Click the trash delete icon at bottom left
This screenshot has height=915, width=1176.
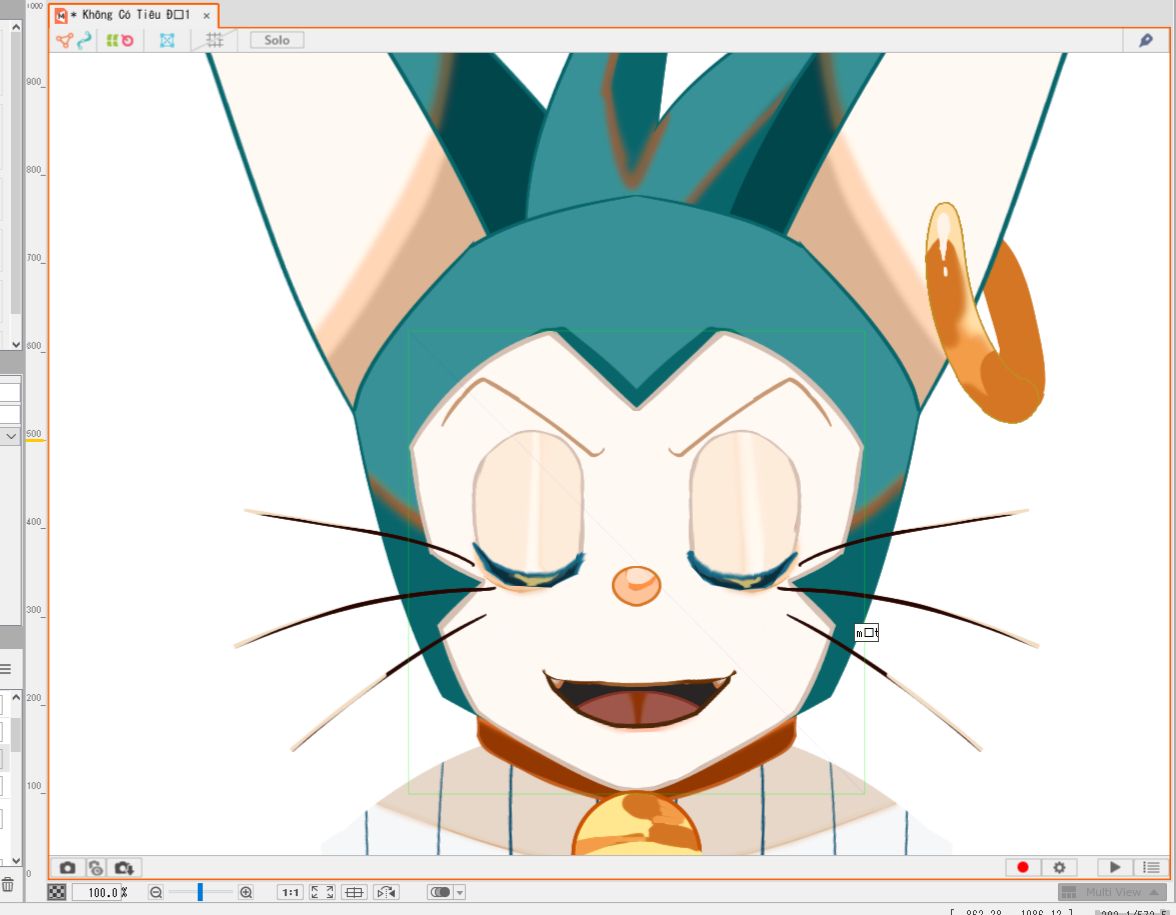click(8, 885)
